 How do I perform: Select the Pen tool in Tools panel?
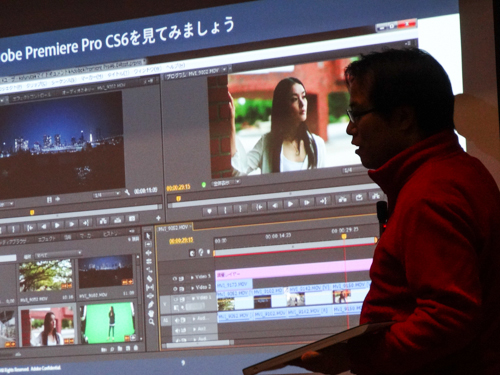150,305
